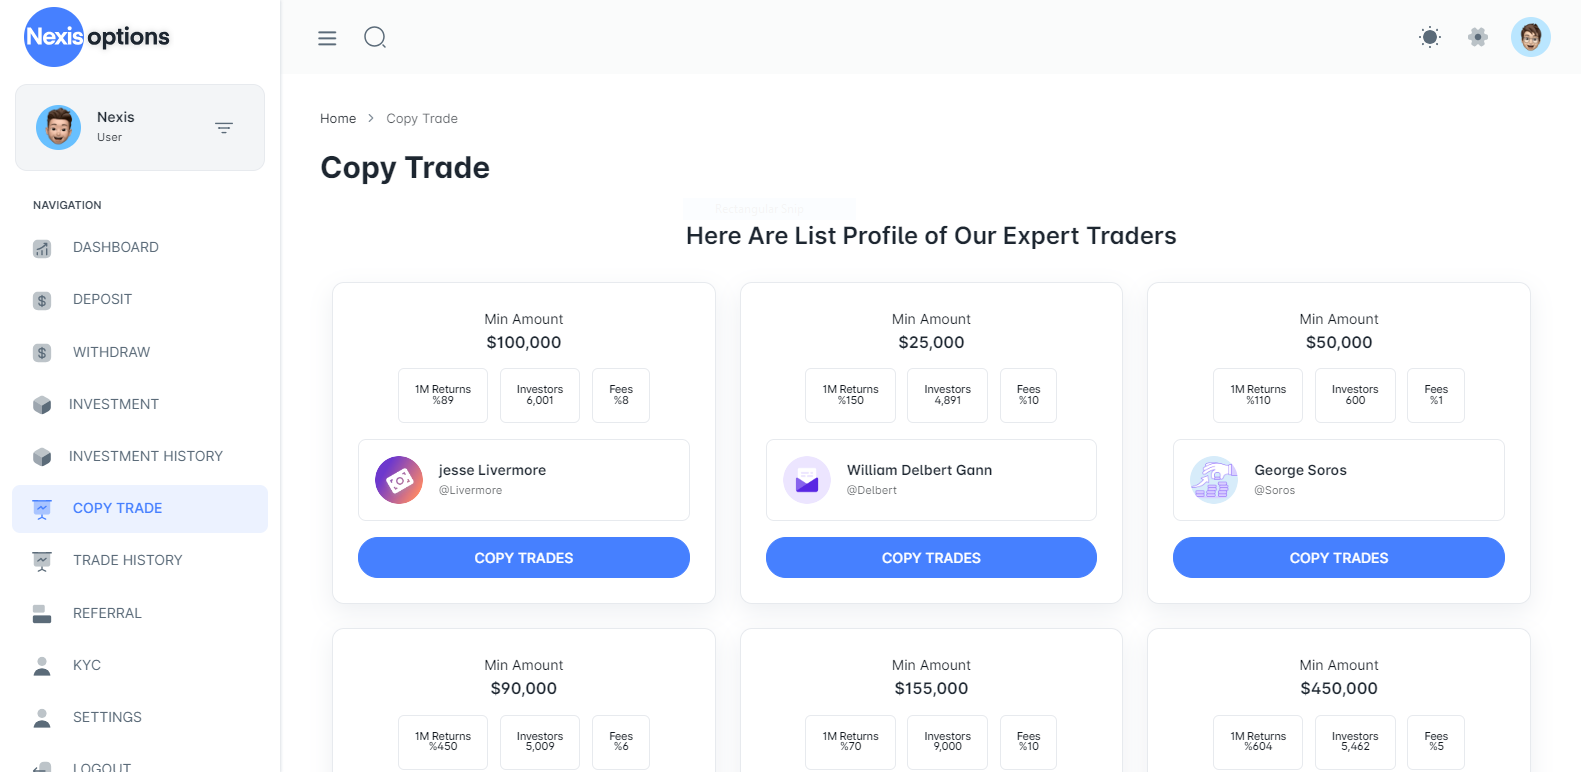The image size is (1581, 772).
Task: Click the Home breadcrumb link
Action: [x=338, y=119]
